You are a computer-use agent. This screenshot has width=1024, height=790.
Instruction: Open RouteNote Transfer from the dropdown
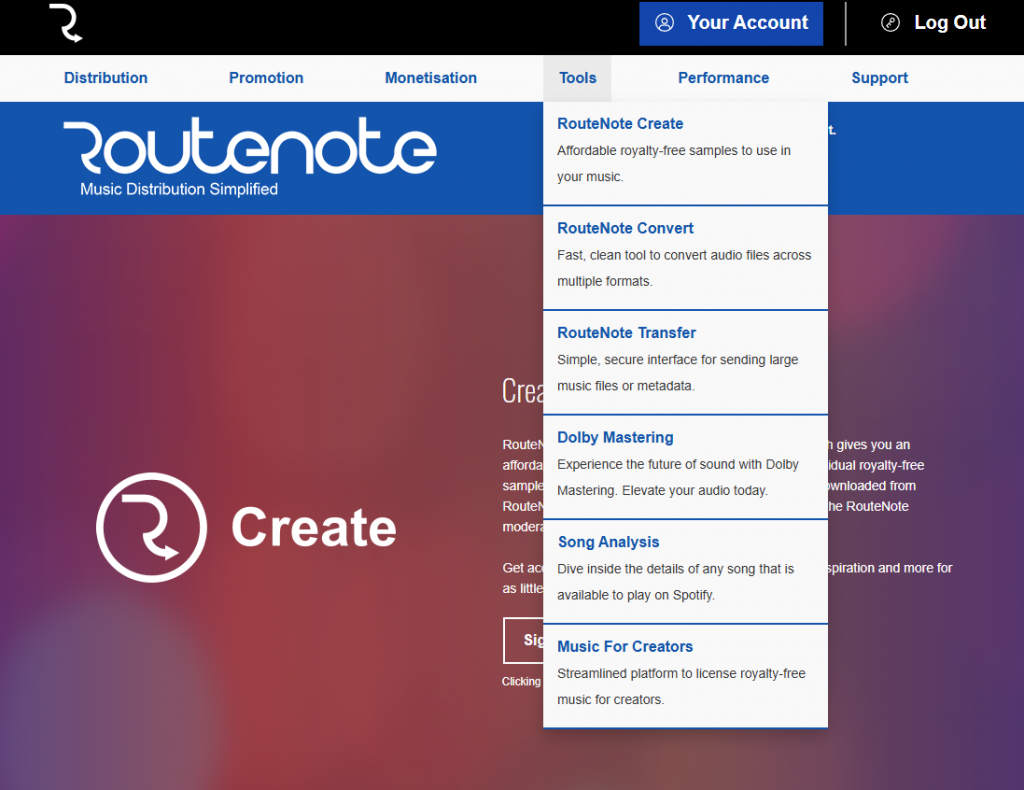[x=626, y=333]
